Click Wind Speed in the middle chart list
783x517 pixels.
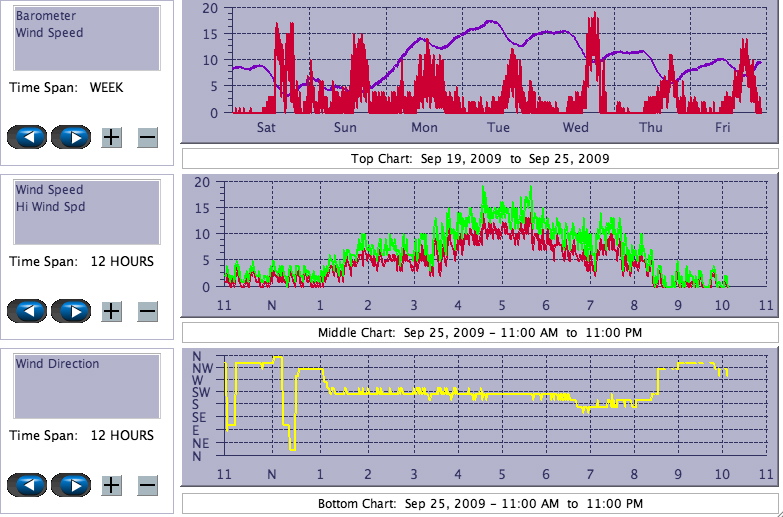click(x=49, y=190)
